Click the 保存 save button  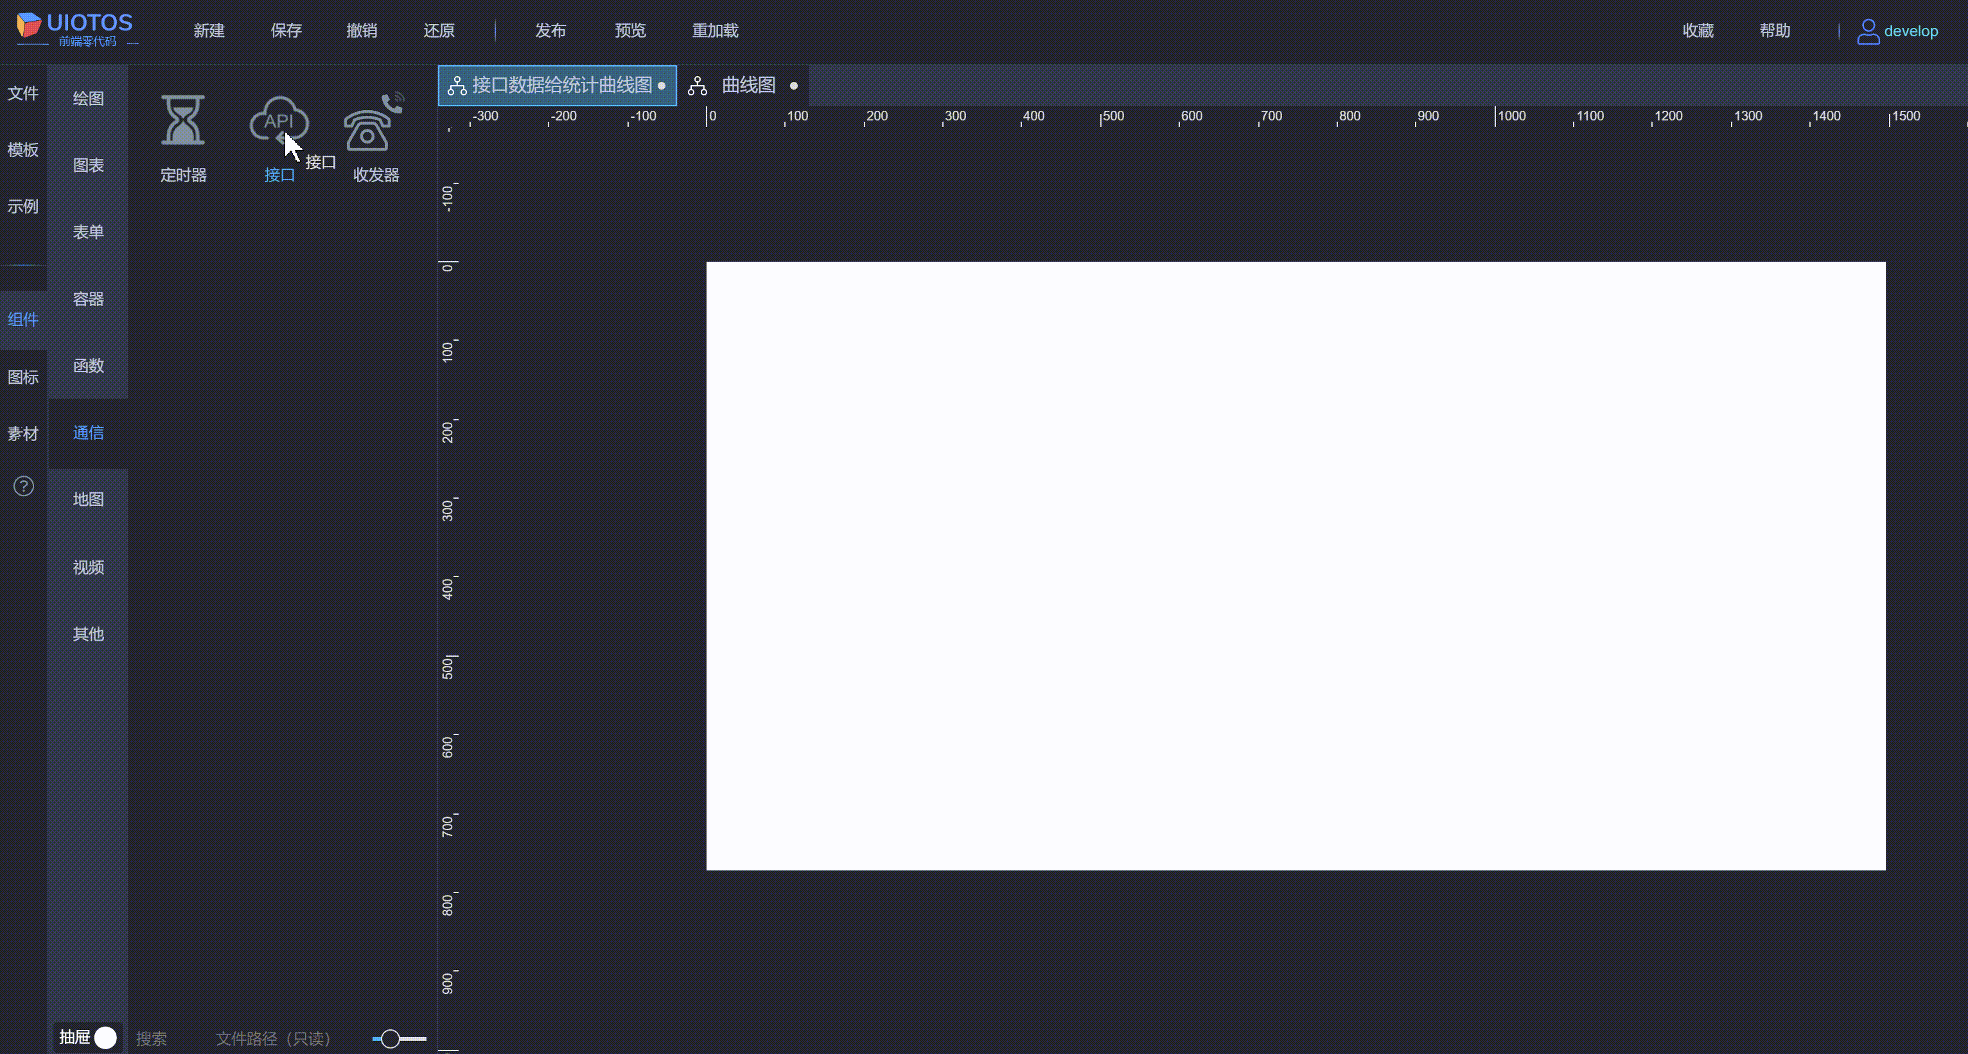pyautogui.click(x=286, y=30)
